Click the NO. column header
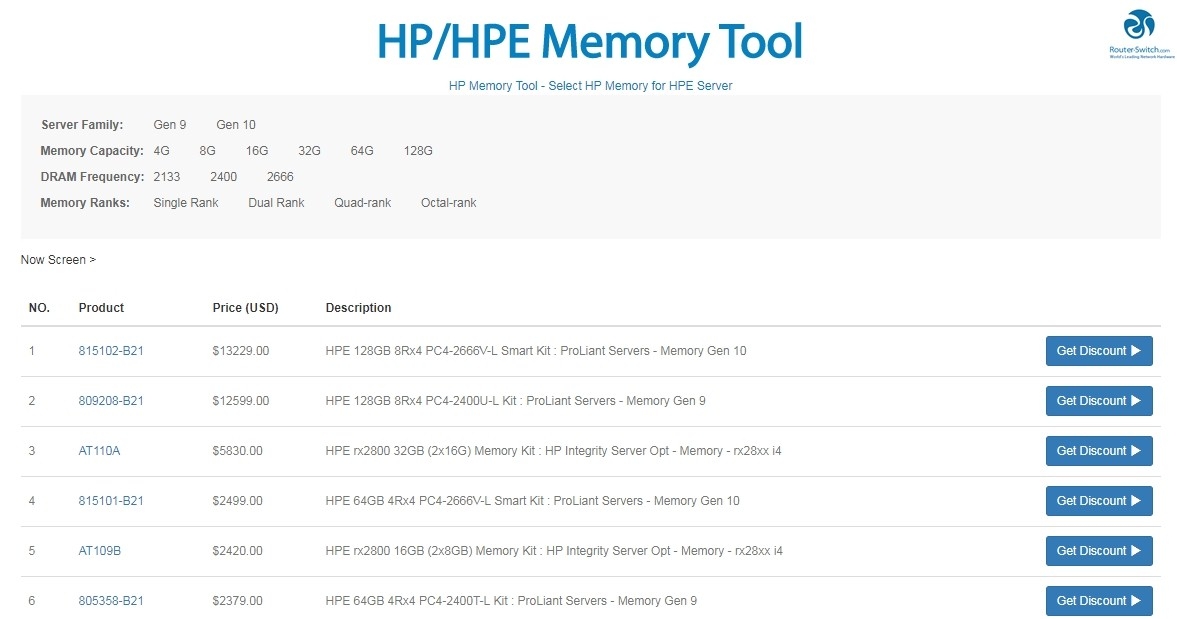1177x619 pixels. (39, 308)
